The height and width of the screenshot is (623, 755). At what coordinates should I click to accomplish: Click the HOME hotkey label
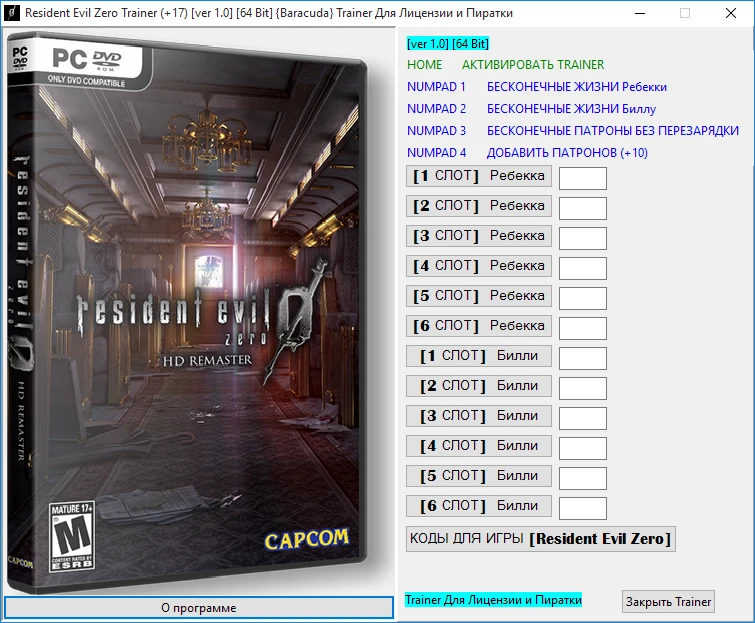pyautogui.click(x=424, y=65)
